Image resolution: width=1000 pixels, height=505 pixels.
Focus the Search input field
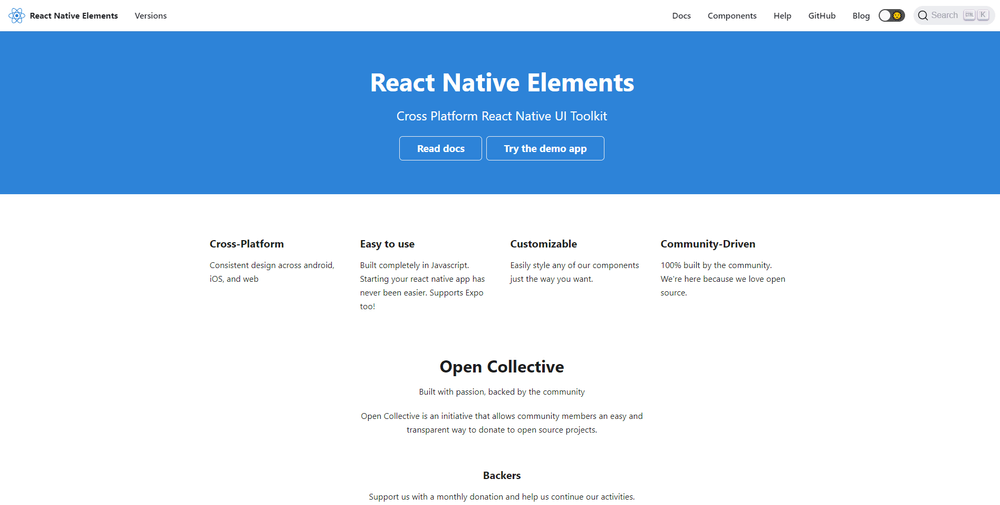point(944,16)
